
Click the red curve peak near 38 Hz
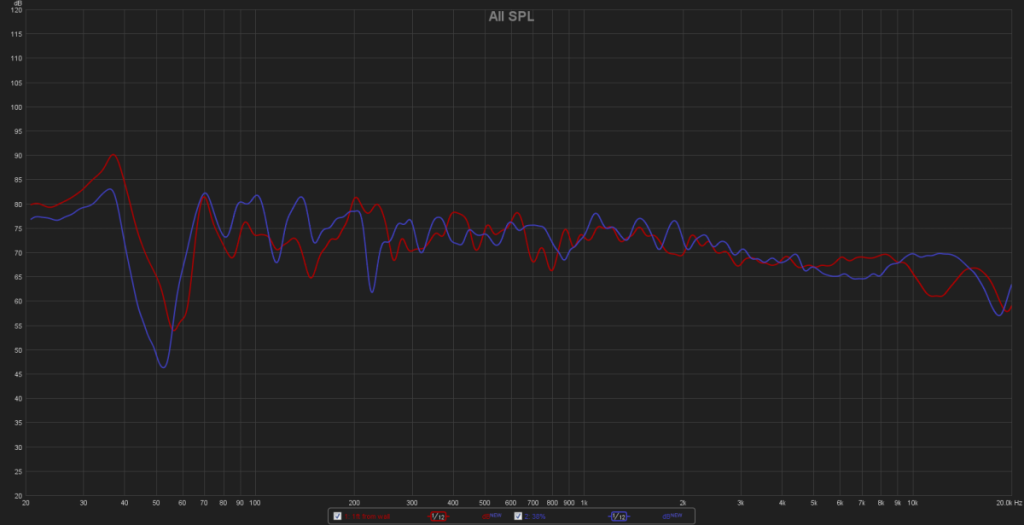[x=114, y=154]
